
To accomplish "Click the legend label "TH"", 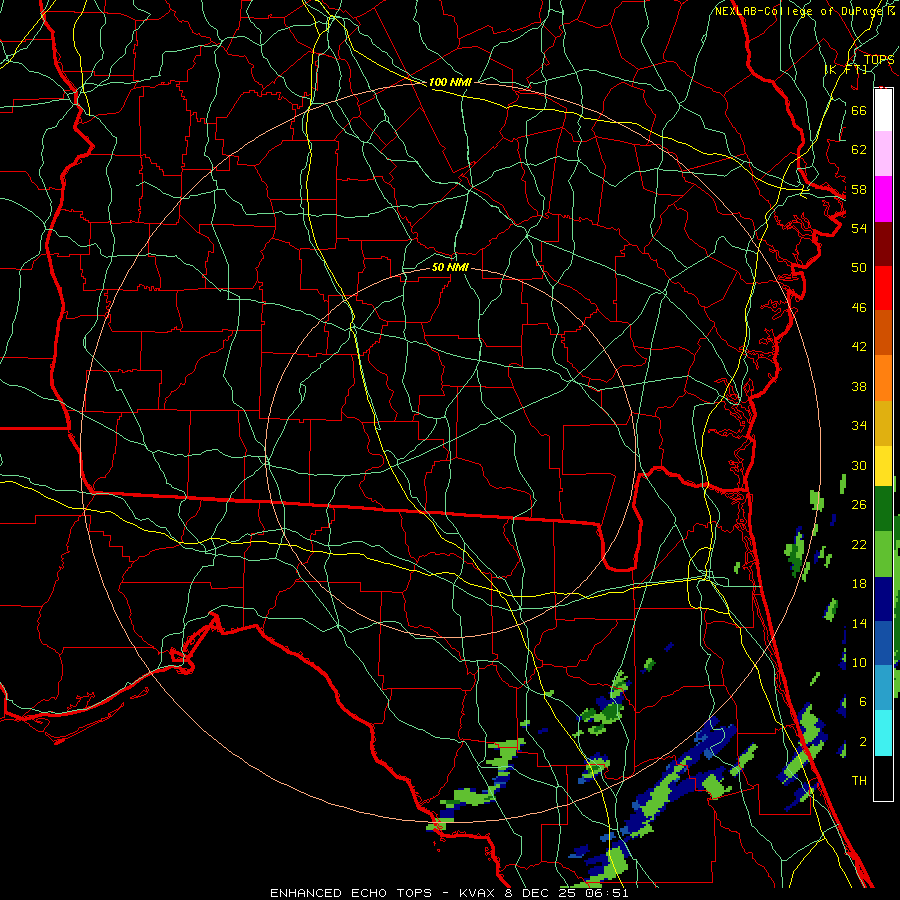I will pos(859,781).
